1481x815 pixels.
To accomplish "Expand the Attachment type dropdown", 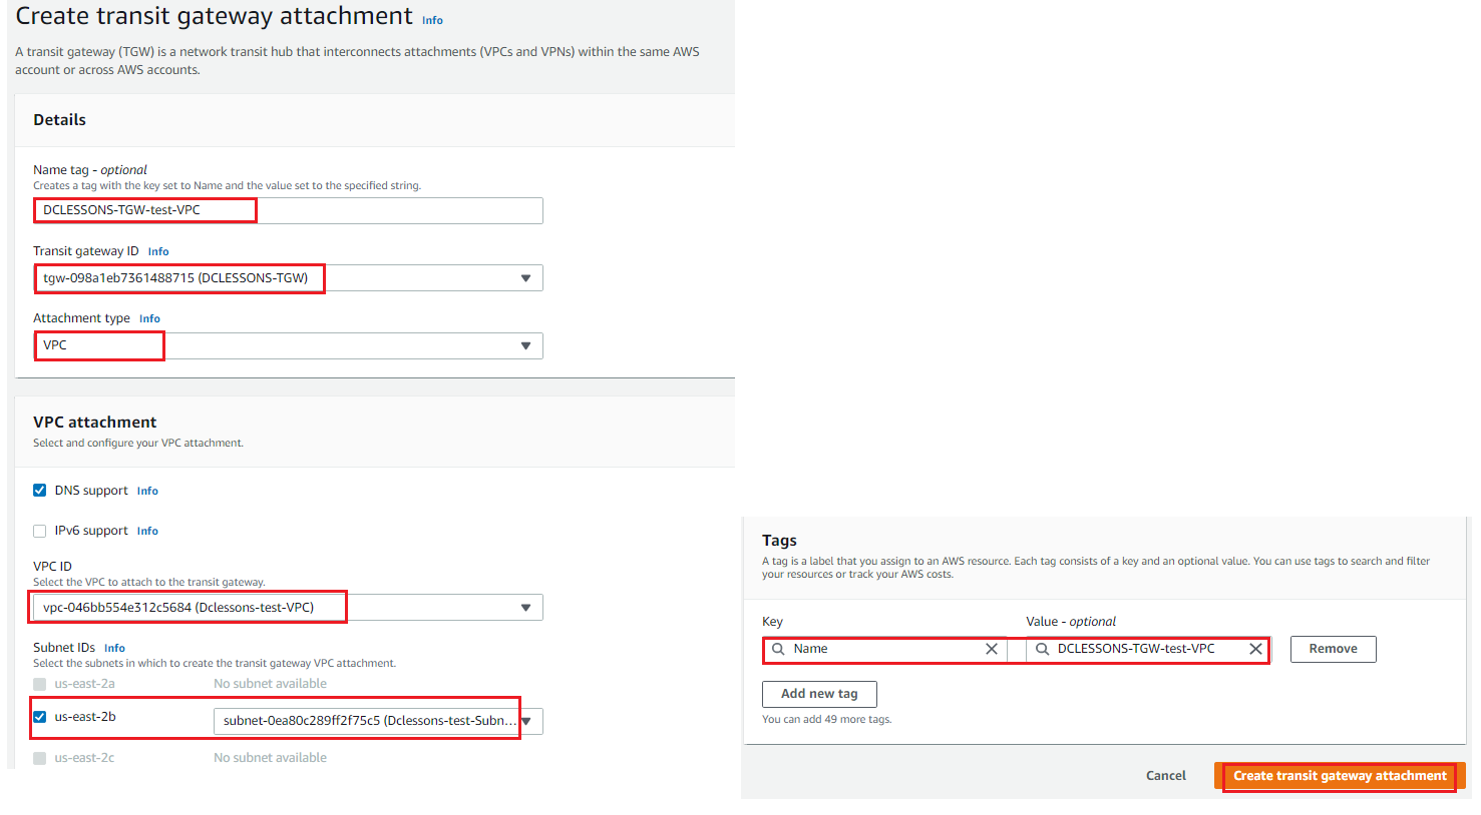I will pos(288,346).
